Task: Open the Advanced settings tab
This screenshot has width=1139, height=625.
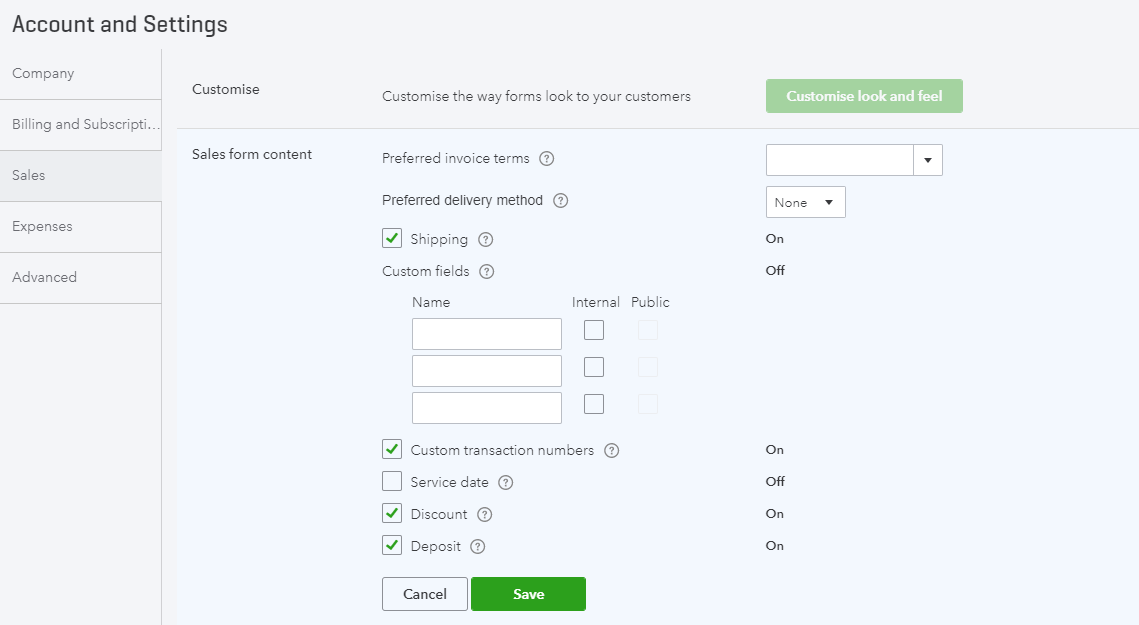Action: tap(81, 278)
